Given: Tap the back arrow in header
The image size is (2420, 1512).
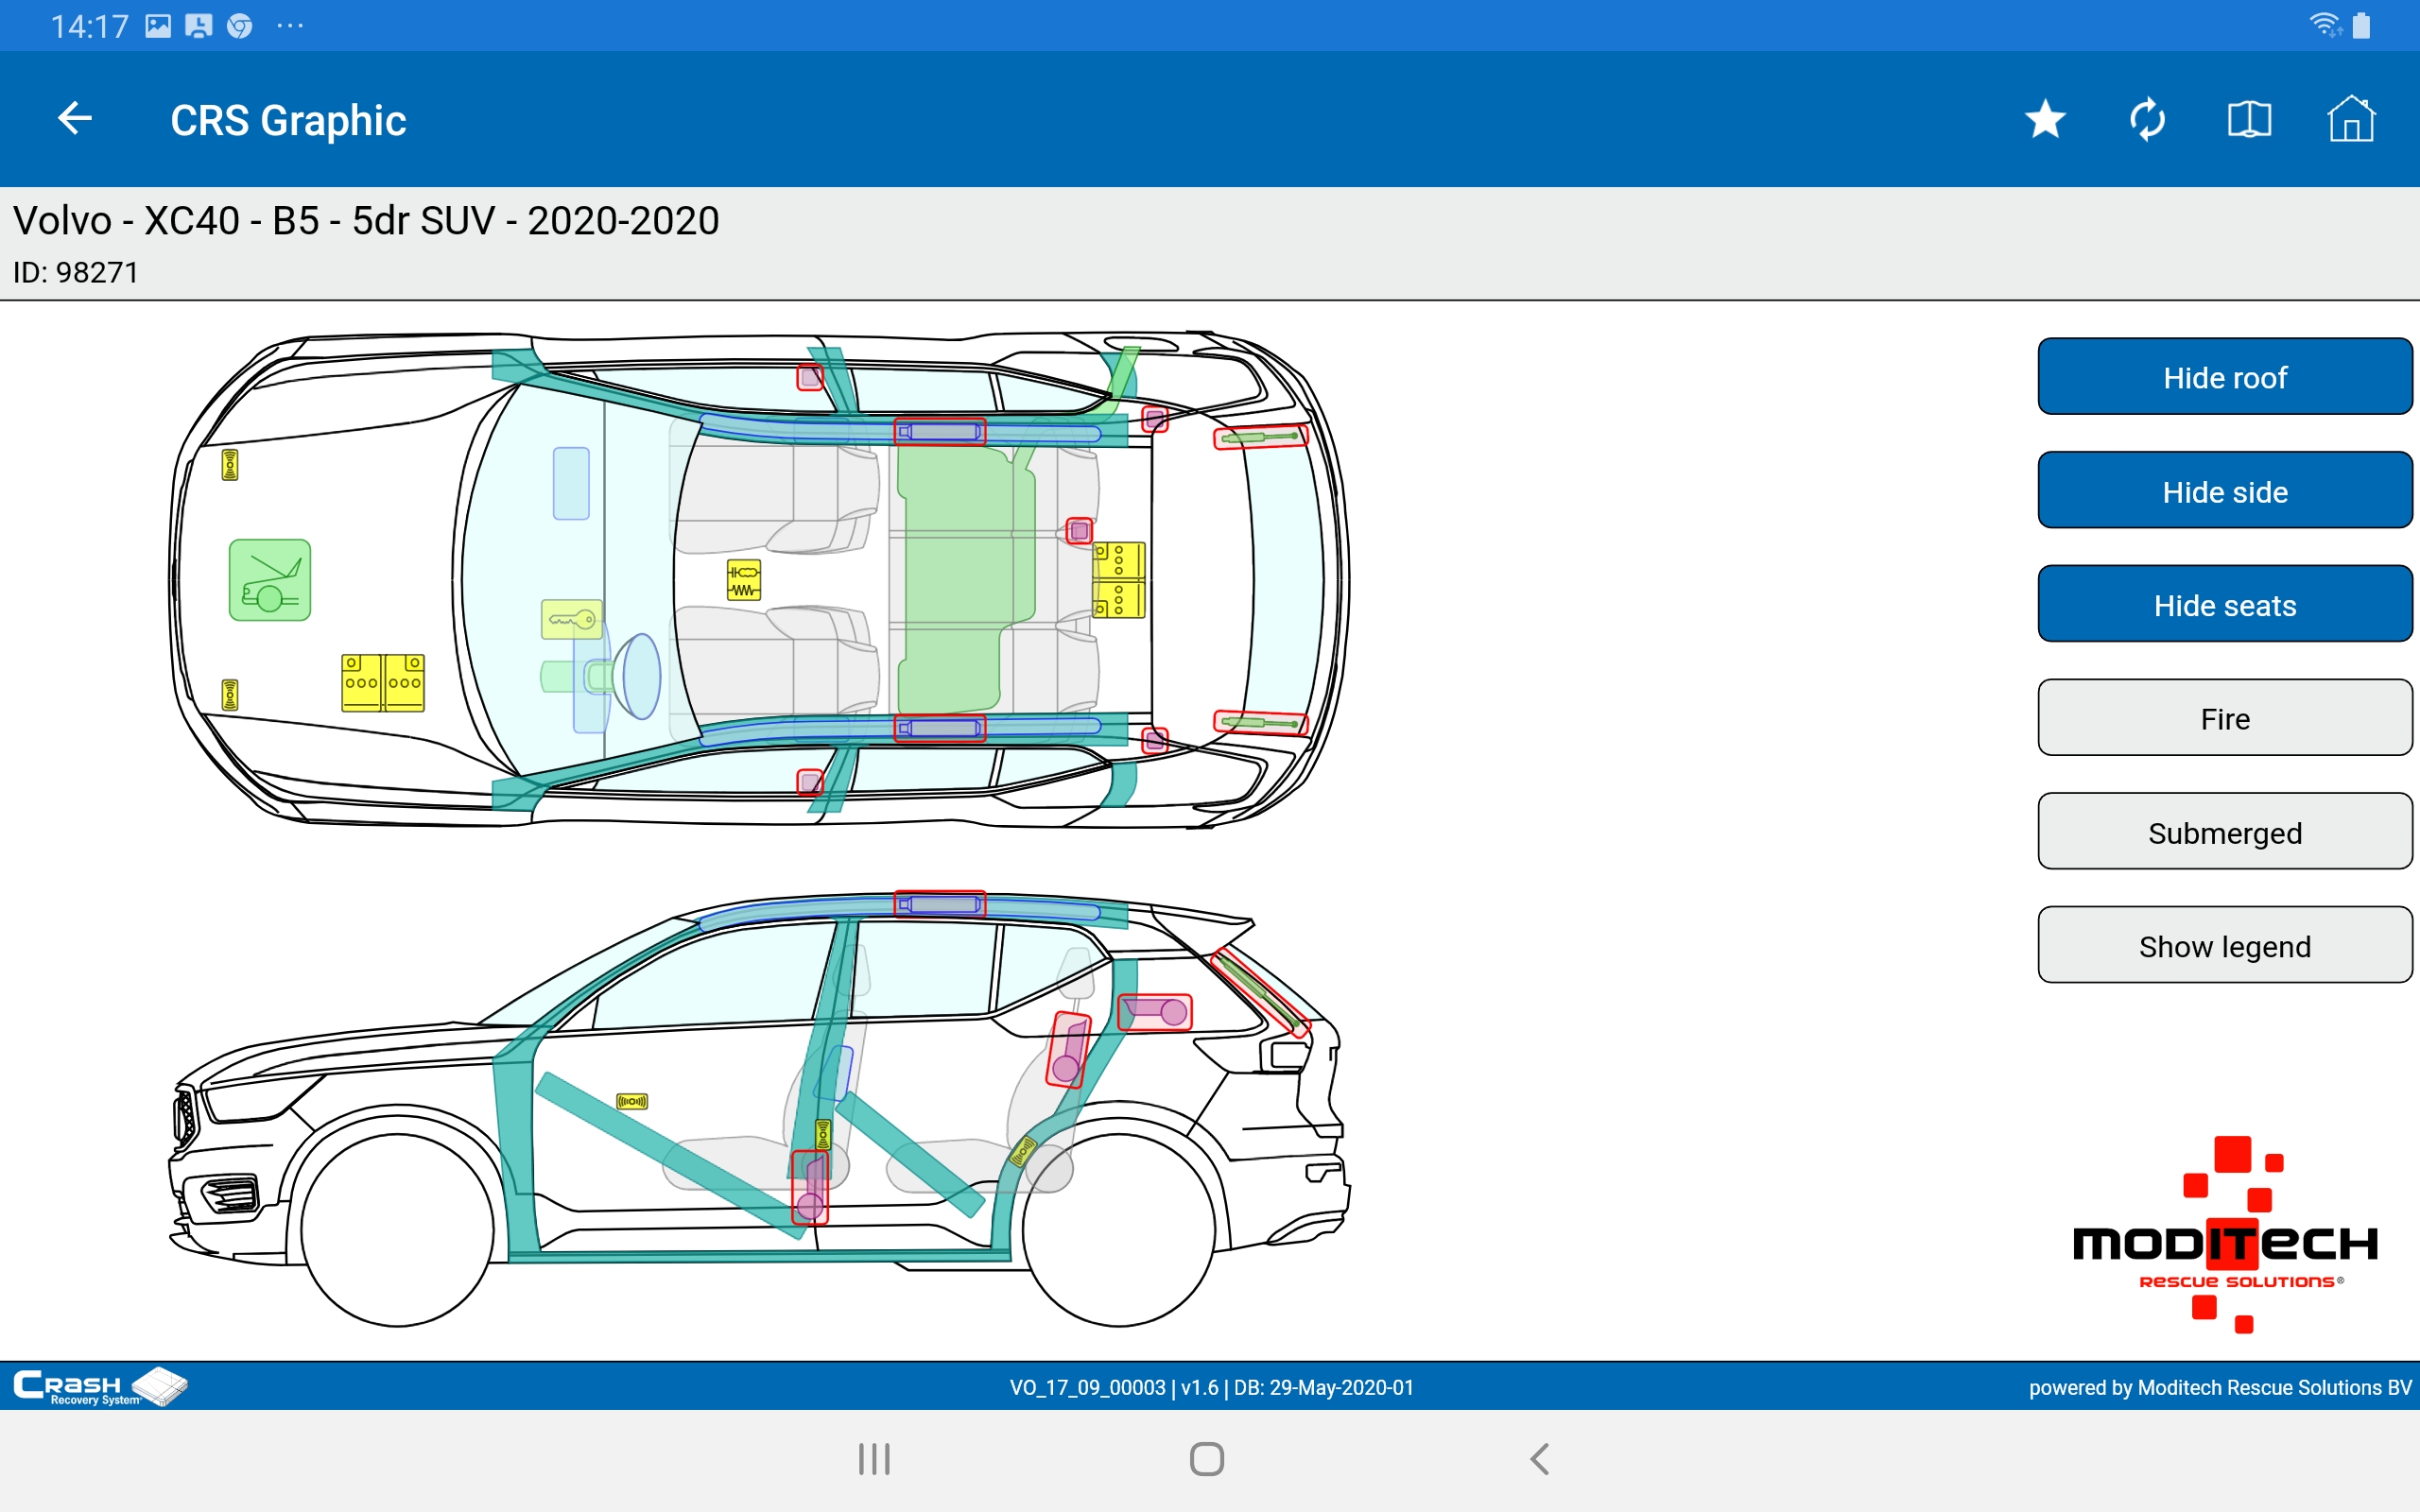Looking at the screenshot, I should click(75, 119).
